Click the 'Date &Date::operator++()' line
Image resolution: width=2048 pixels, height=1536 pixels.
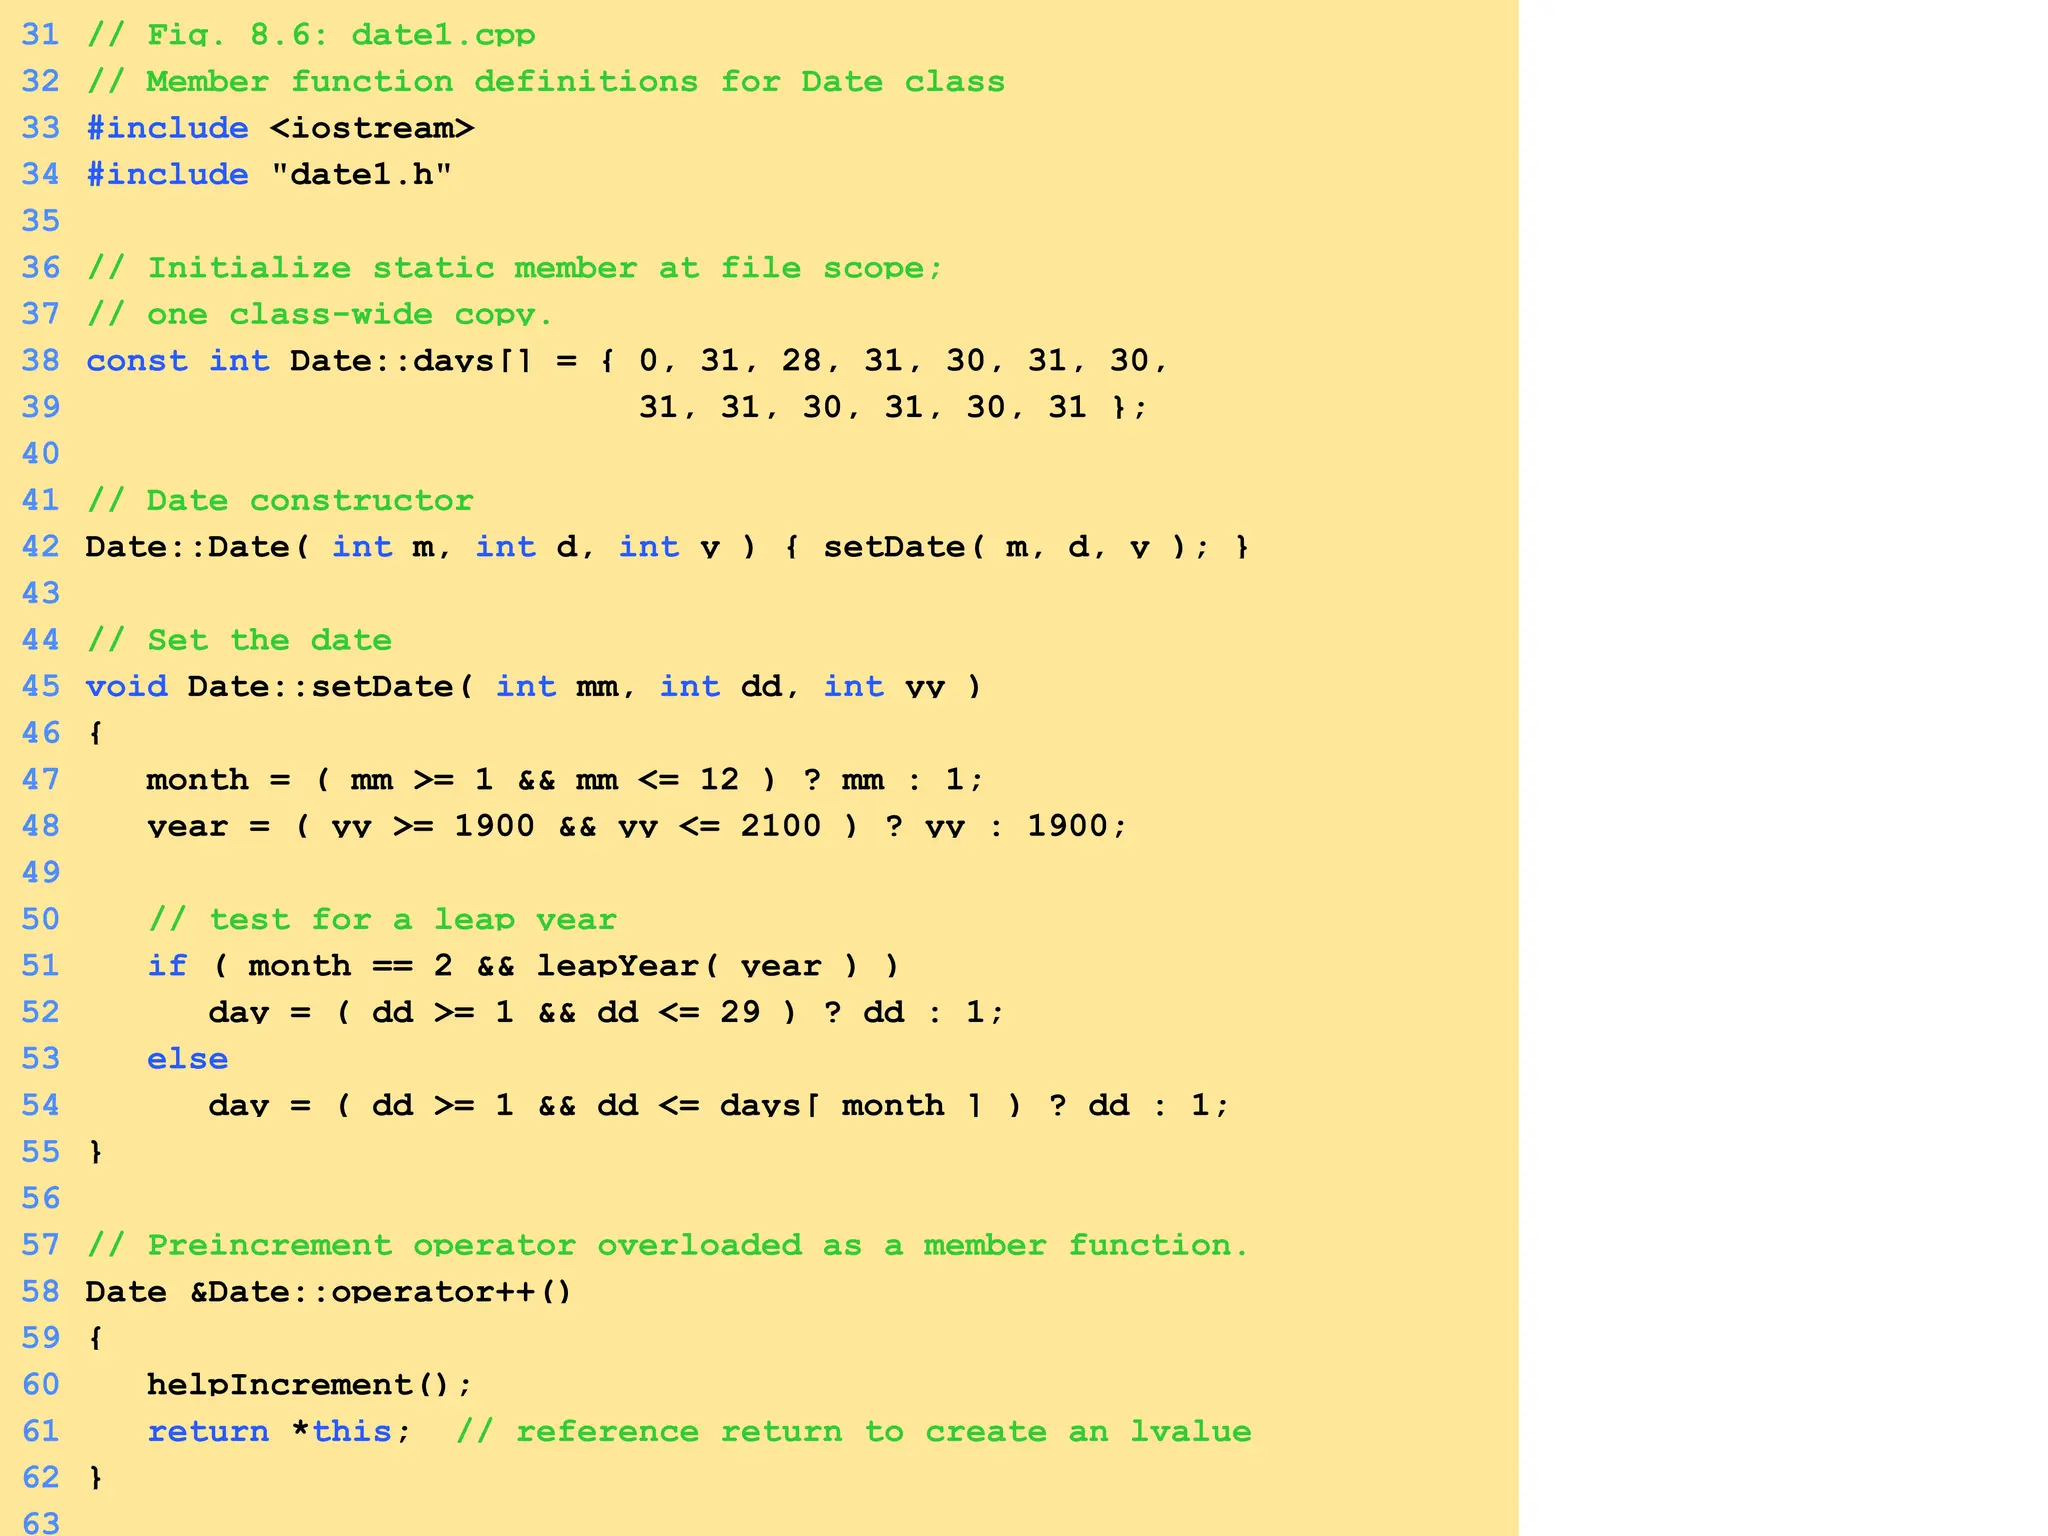(329, 1291)
